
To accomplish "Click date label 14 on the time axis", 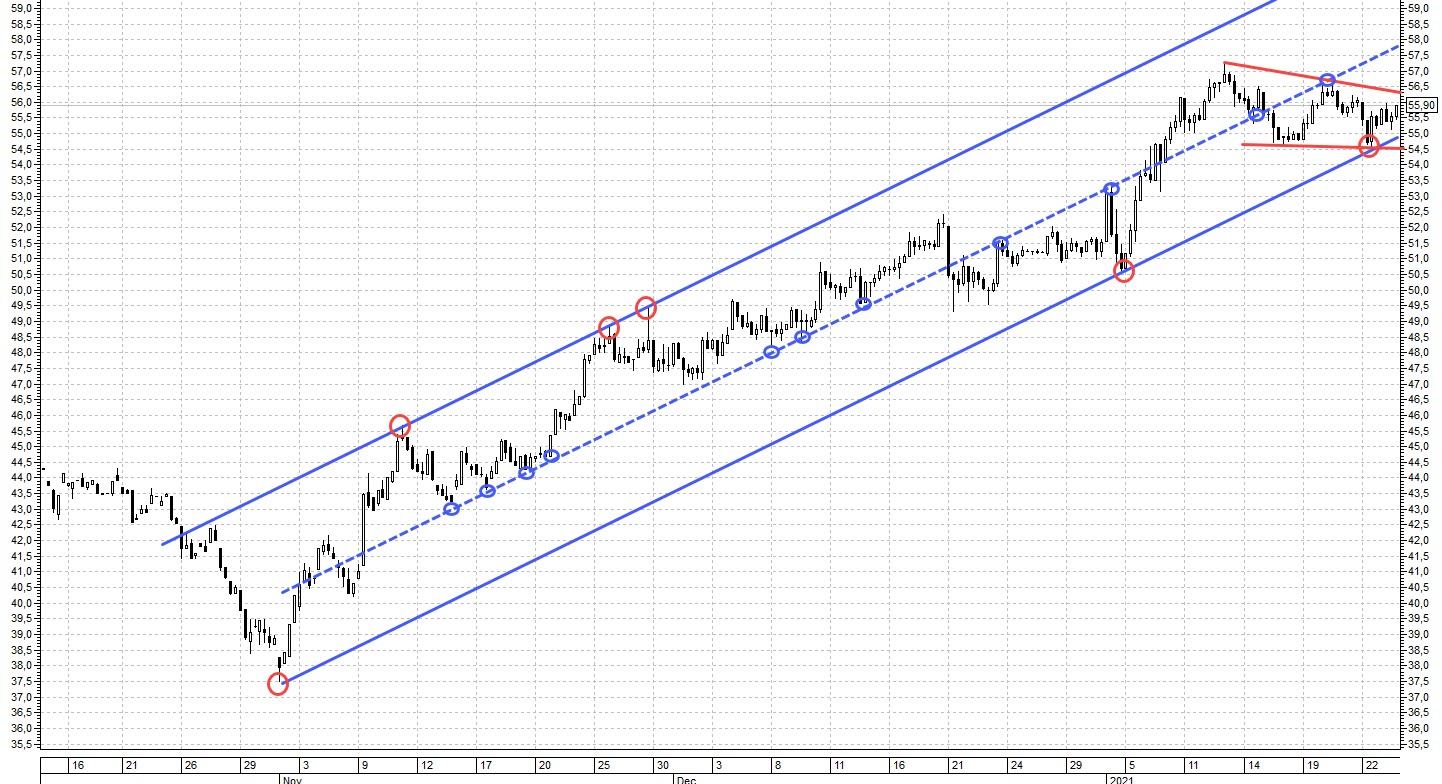I will click(x=1253, y=765).
